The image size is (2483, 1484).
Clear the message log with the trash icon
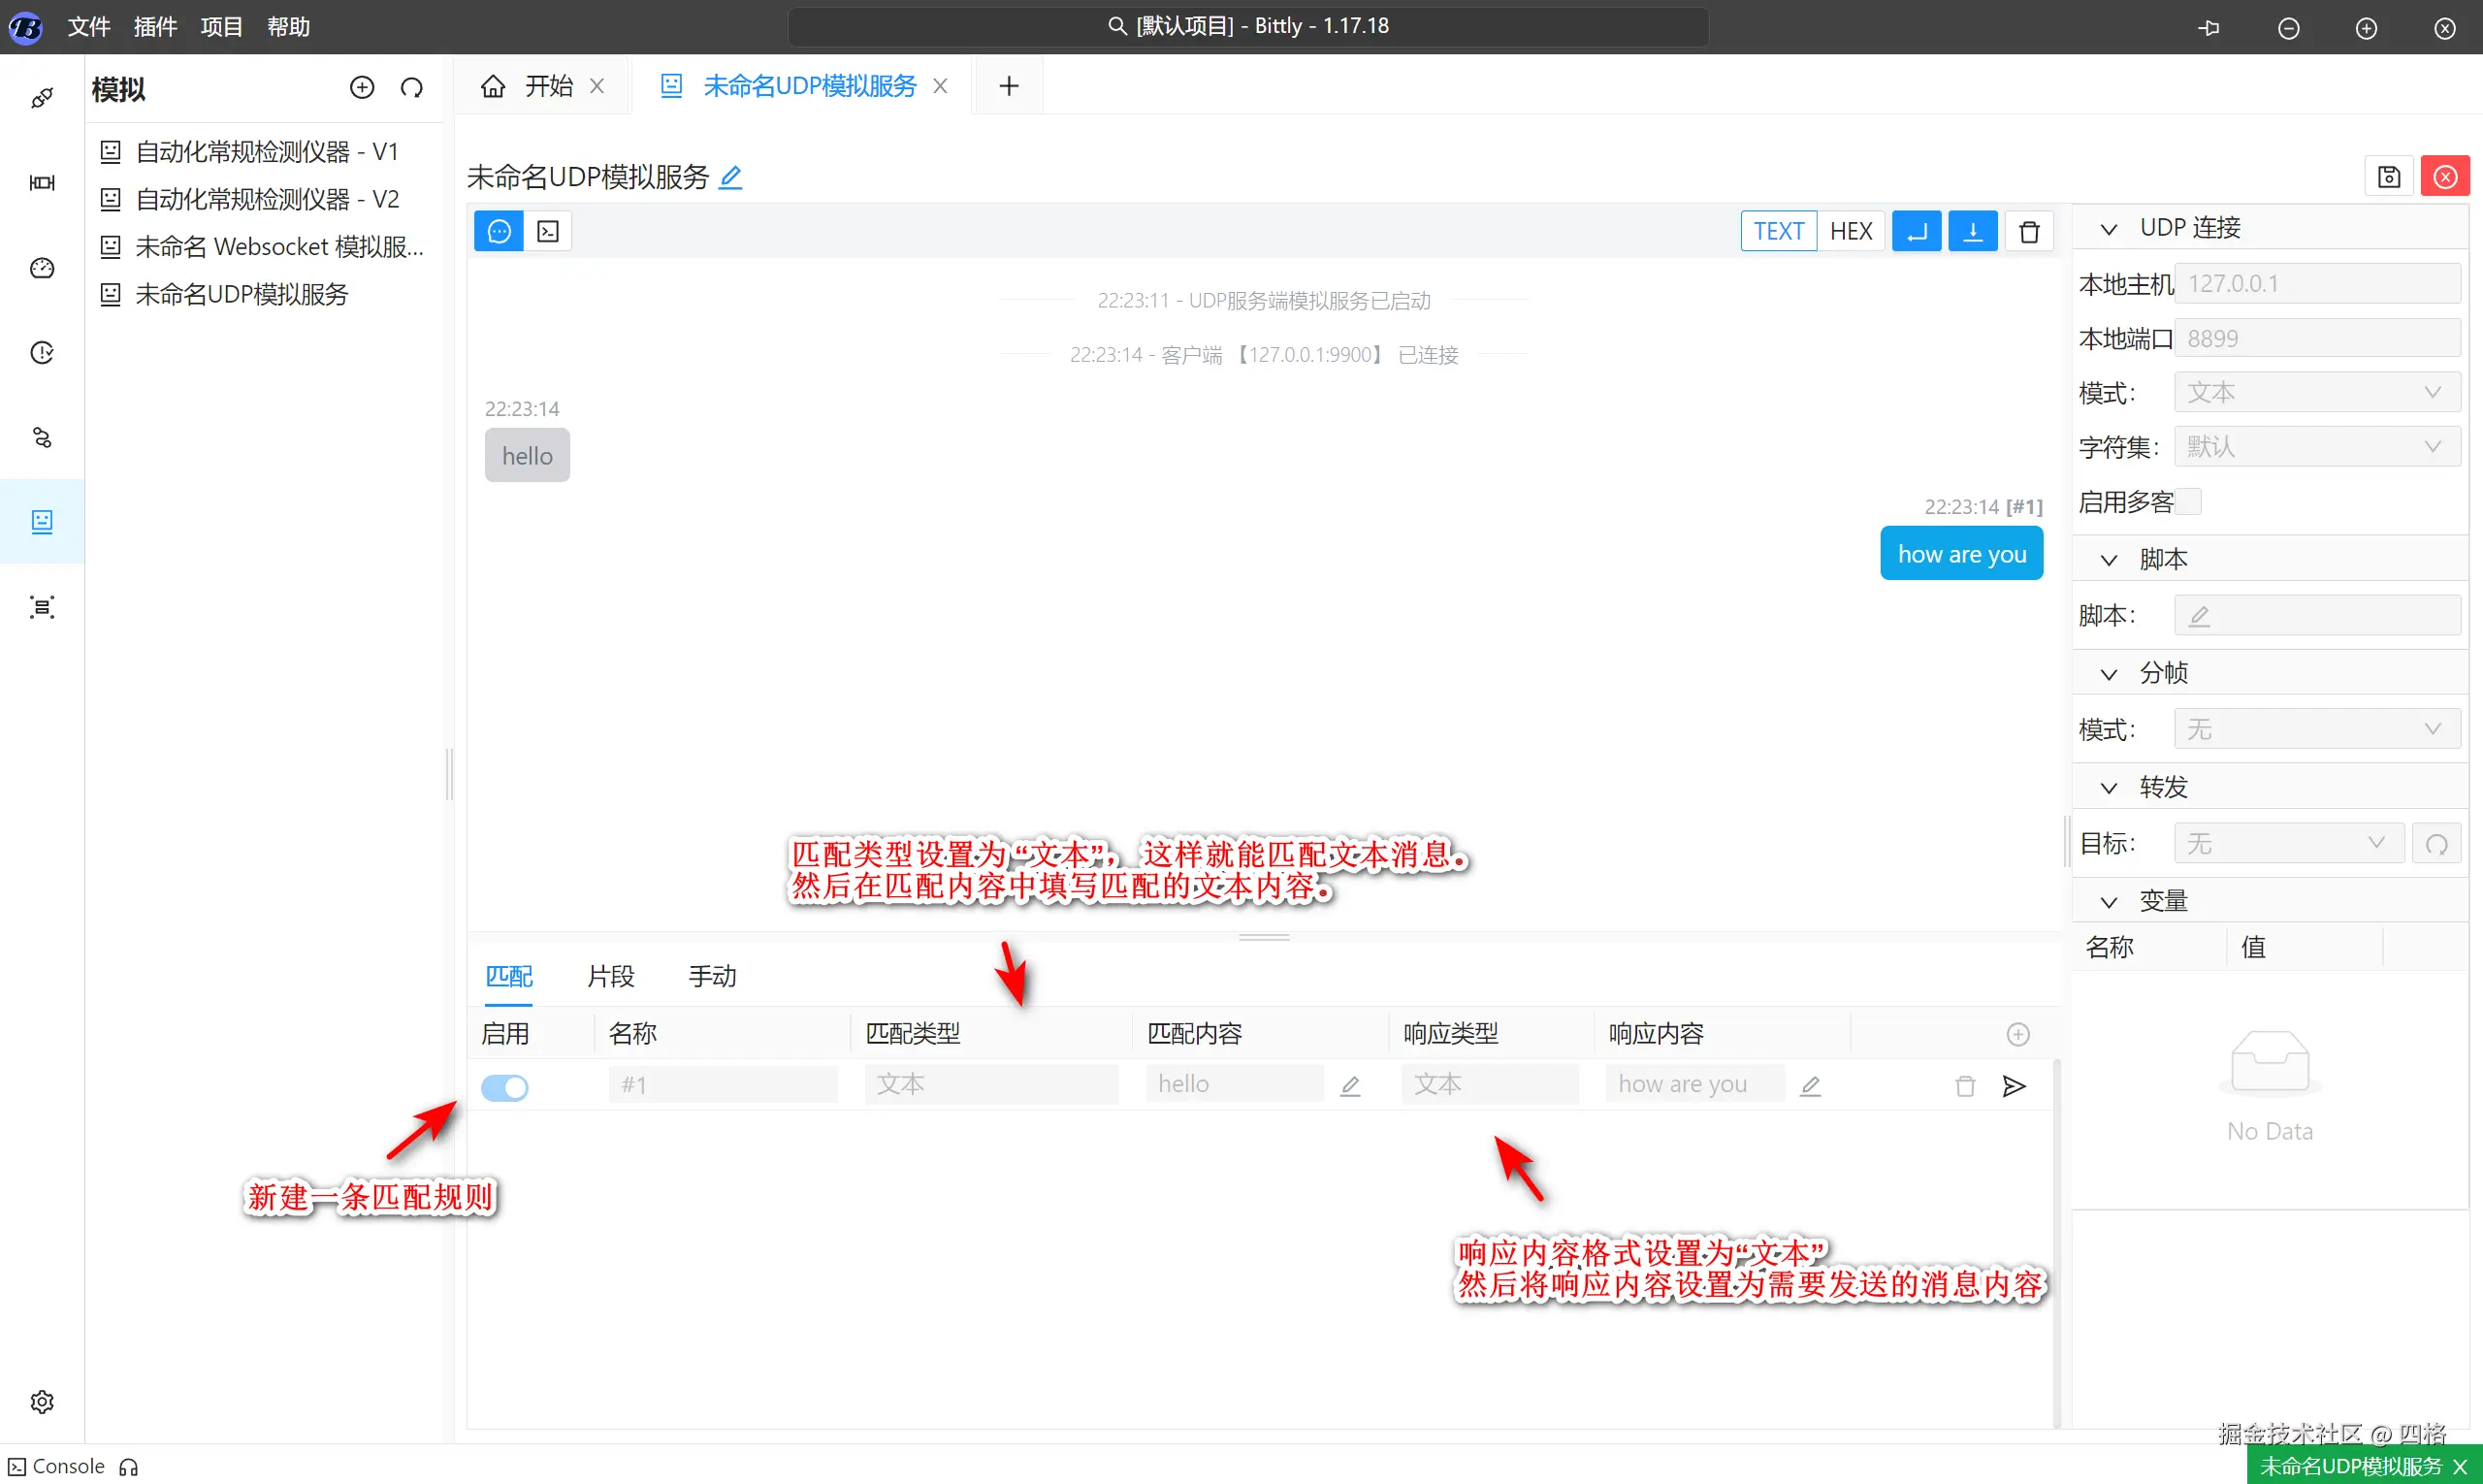[x=2028, y=232]
